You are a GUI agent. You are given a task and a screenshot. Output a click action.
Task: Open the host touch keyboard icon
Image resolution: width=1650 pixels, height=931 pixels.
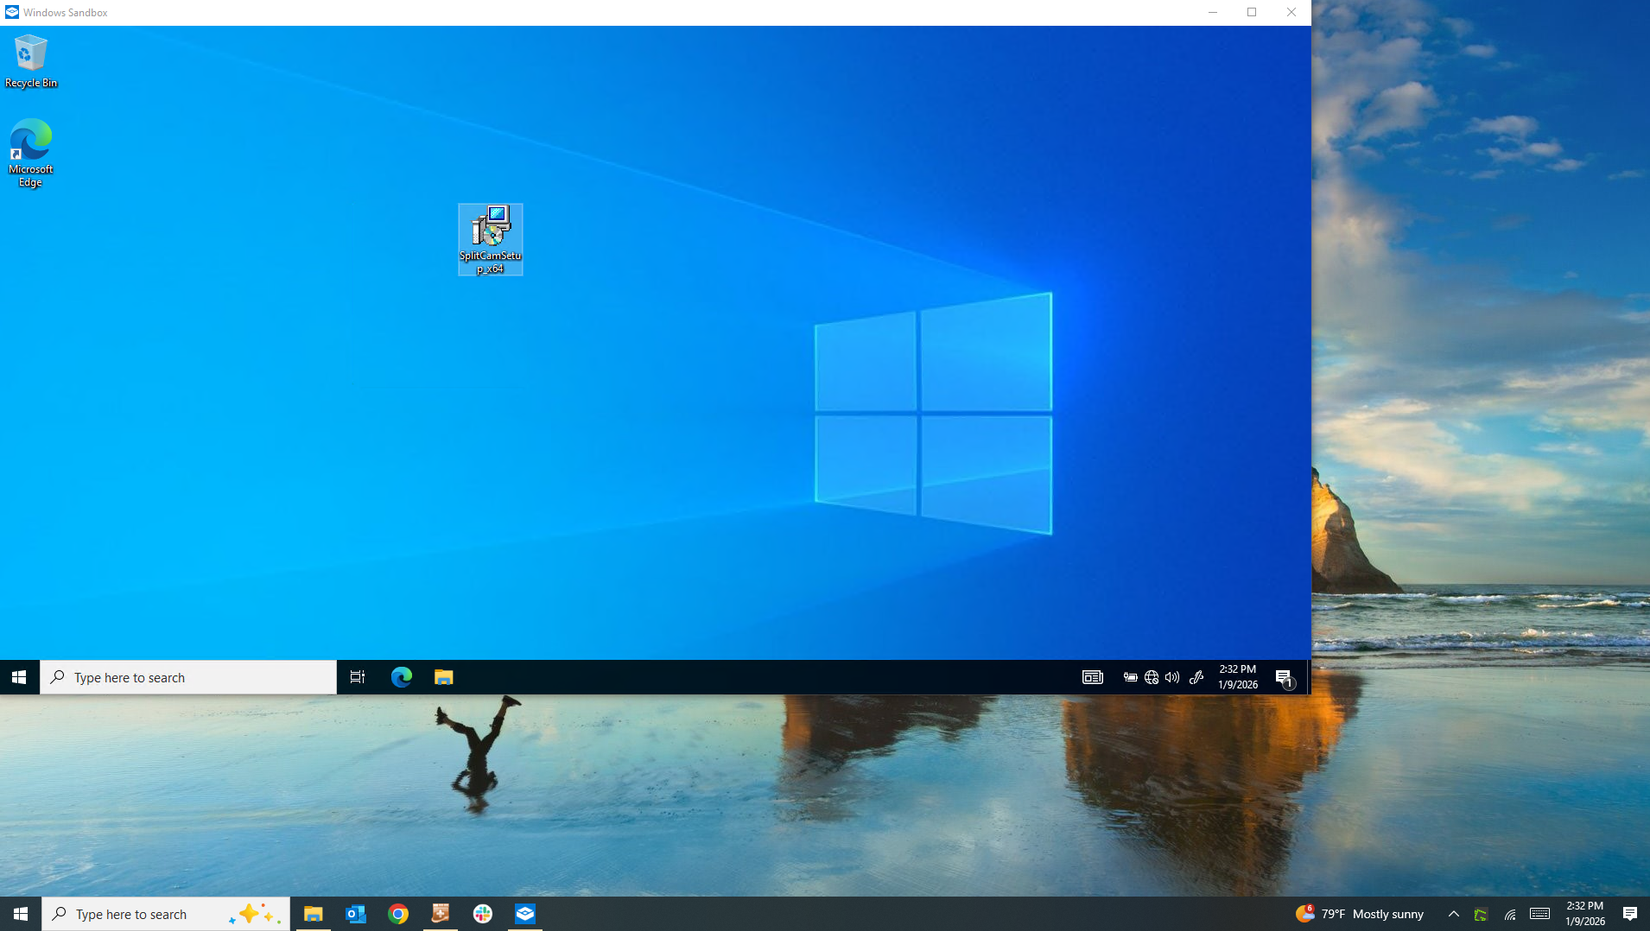[1538, 913]
